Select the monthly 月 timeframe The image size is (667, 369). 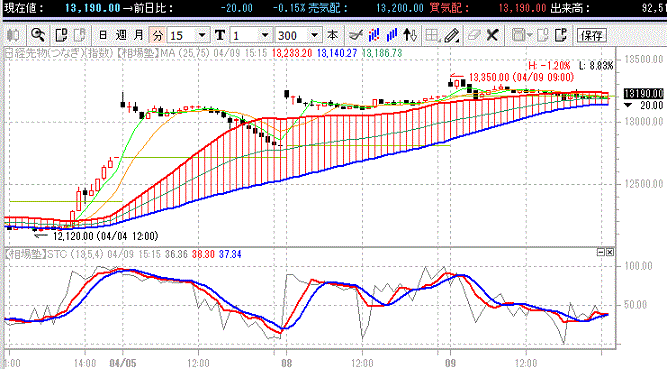coord(139,35)
